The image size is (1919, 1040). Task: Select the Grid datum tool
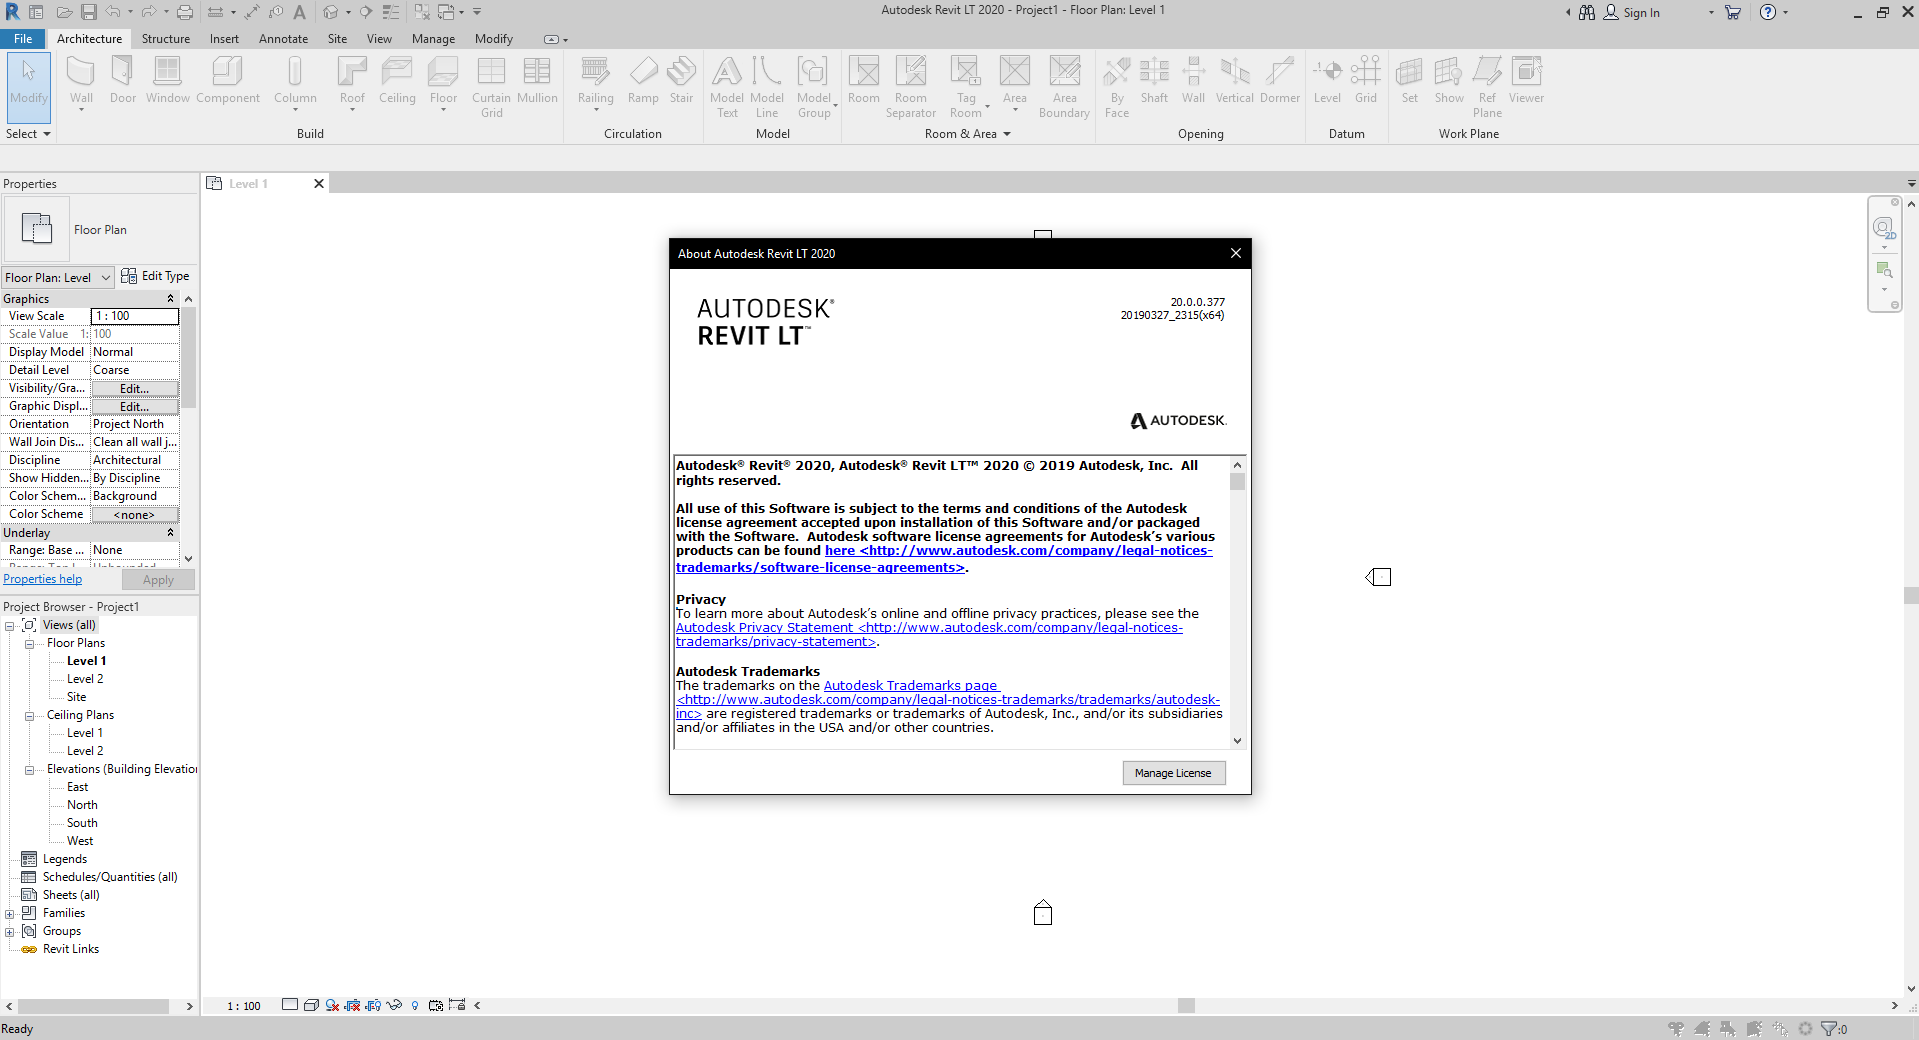tap(1366, 80)
